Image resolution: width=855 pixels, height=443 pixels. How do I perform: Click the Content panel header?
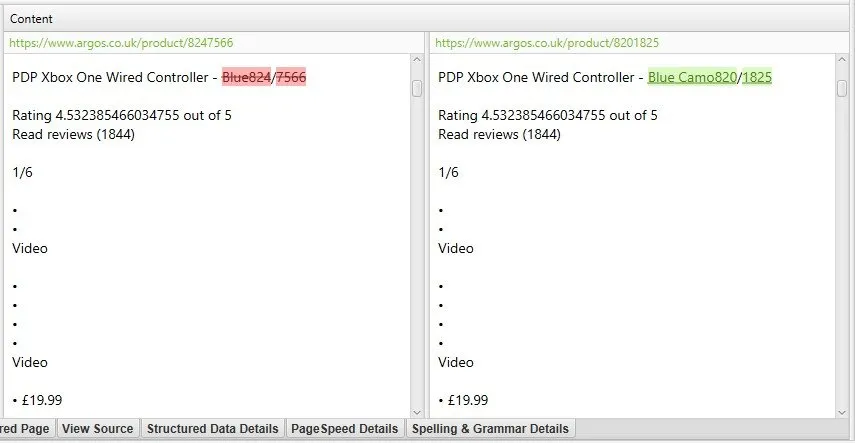click(427, 19)
